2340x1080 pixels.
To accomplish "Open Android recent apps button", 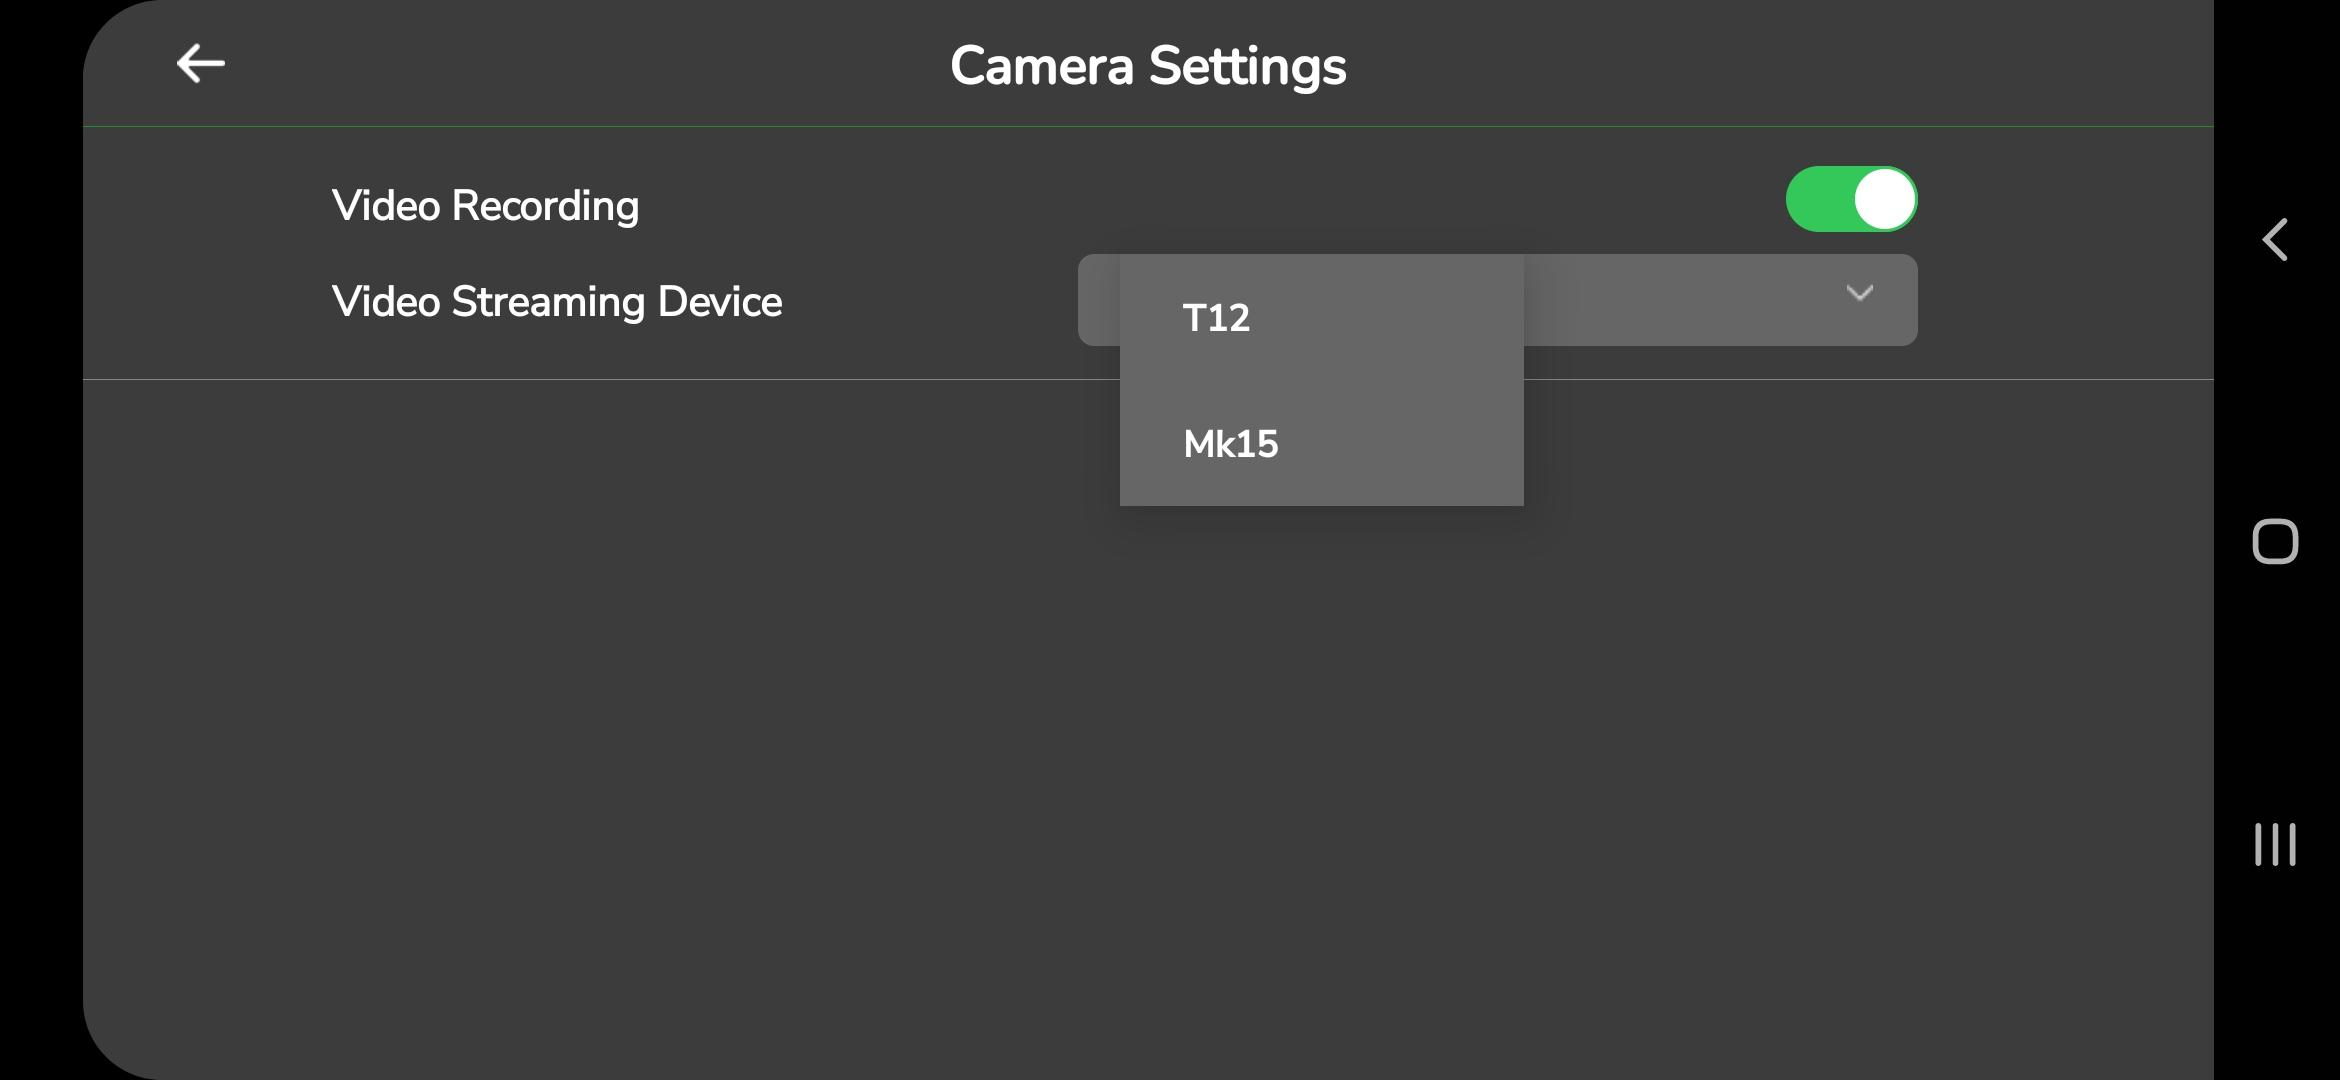I will coord(2275,845).
